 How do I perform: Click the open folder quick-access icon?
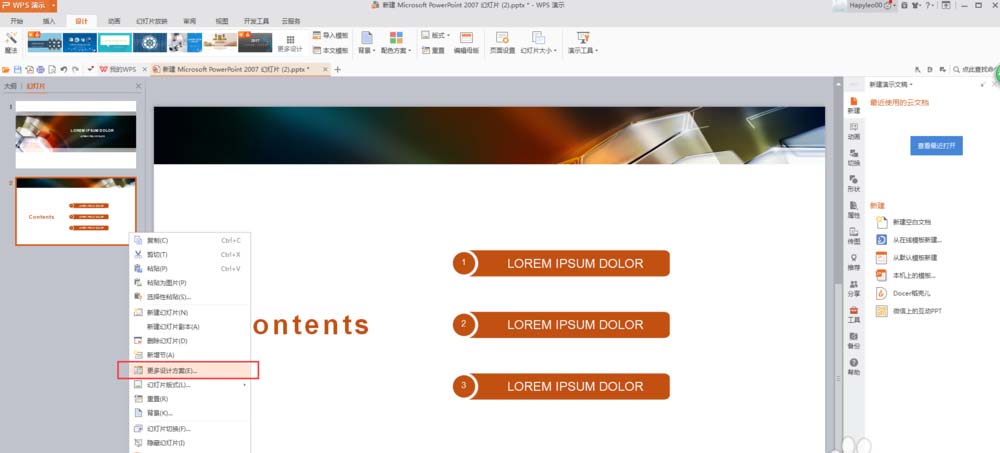[6, 70]
